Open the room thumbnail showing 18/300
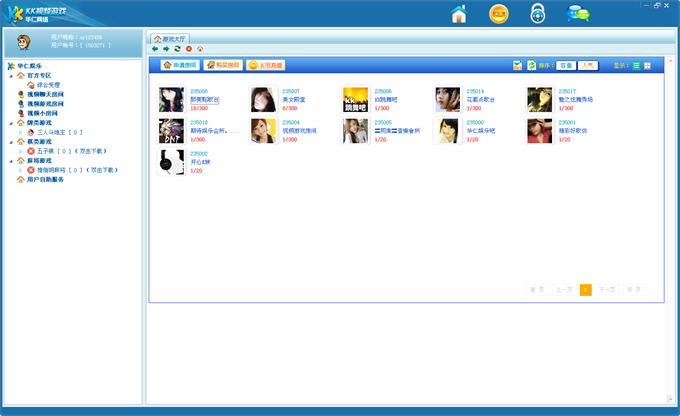This screenshot has width=680, height=416. 171,99
